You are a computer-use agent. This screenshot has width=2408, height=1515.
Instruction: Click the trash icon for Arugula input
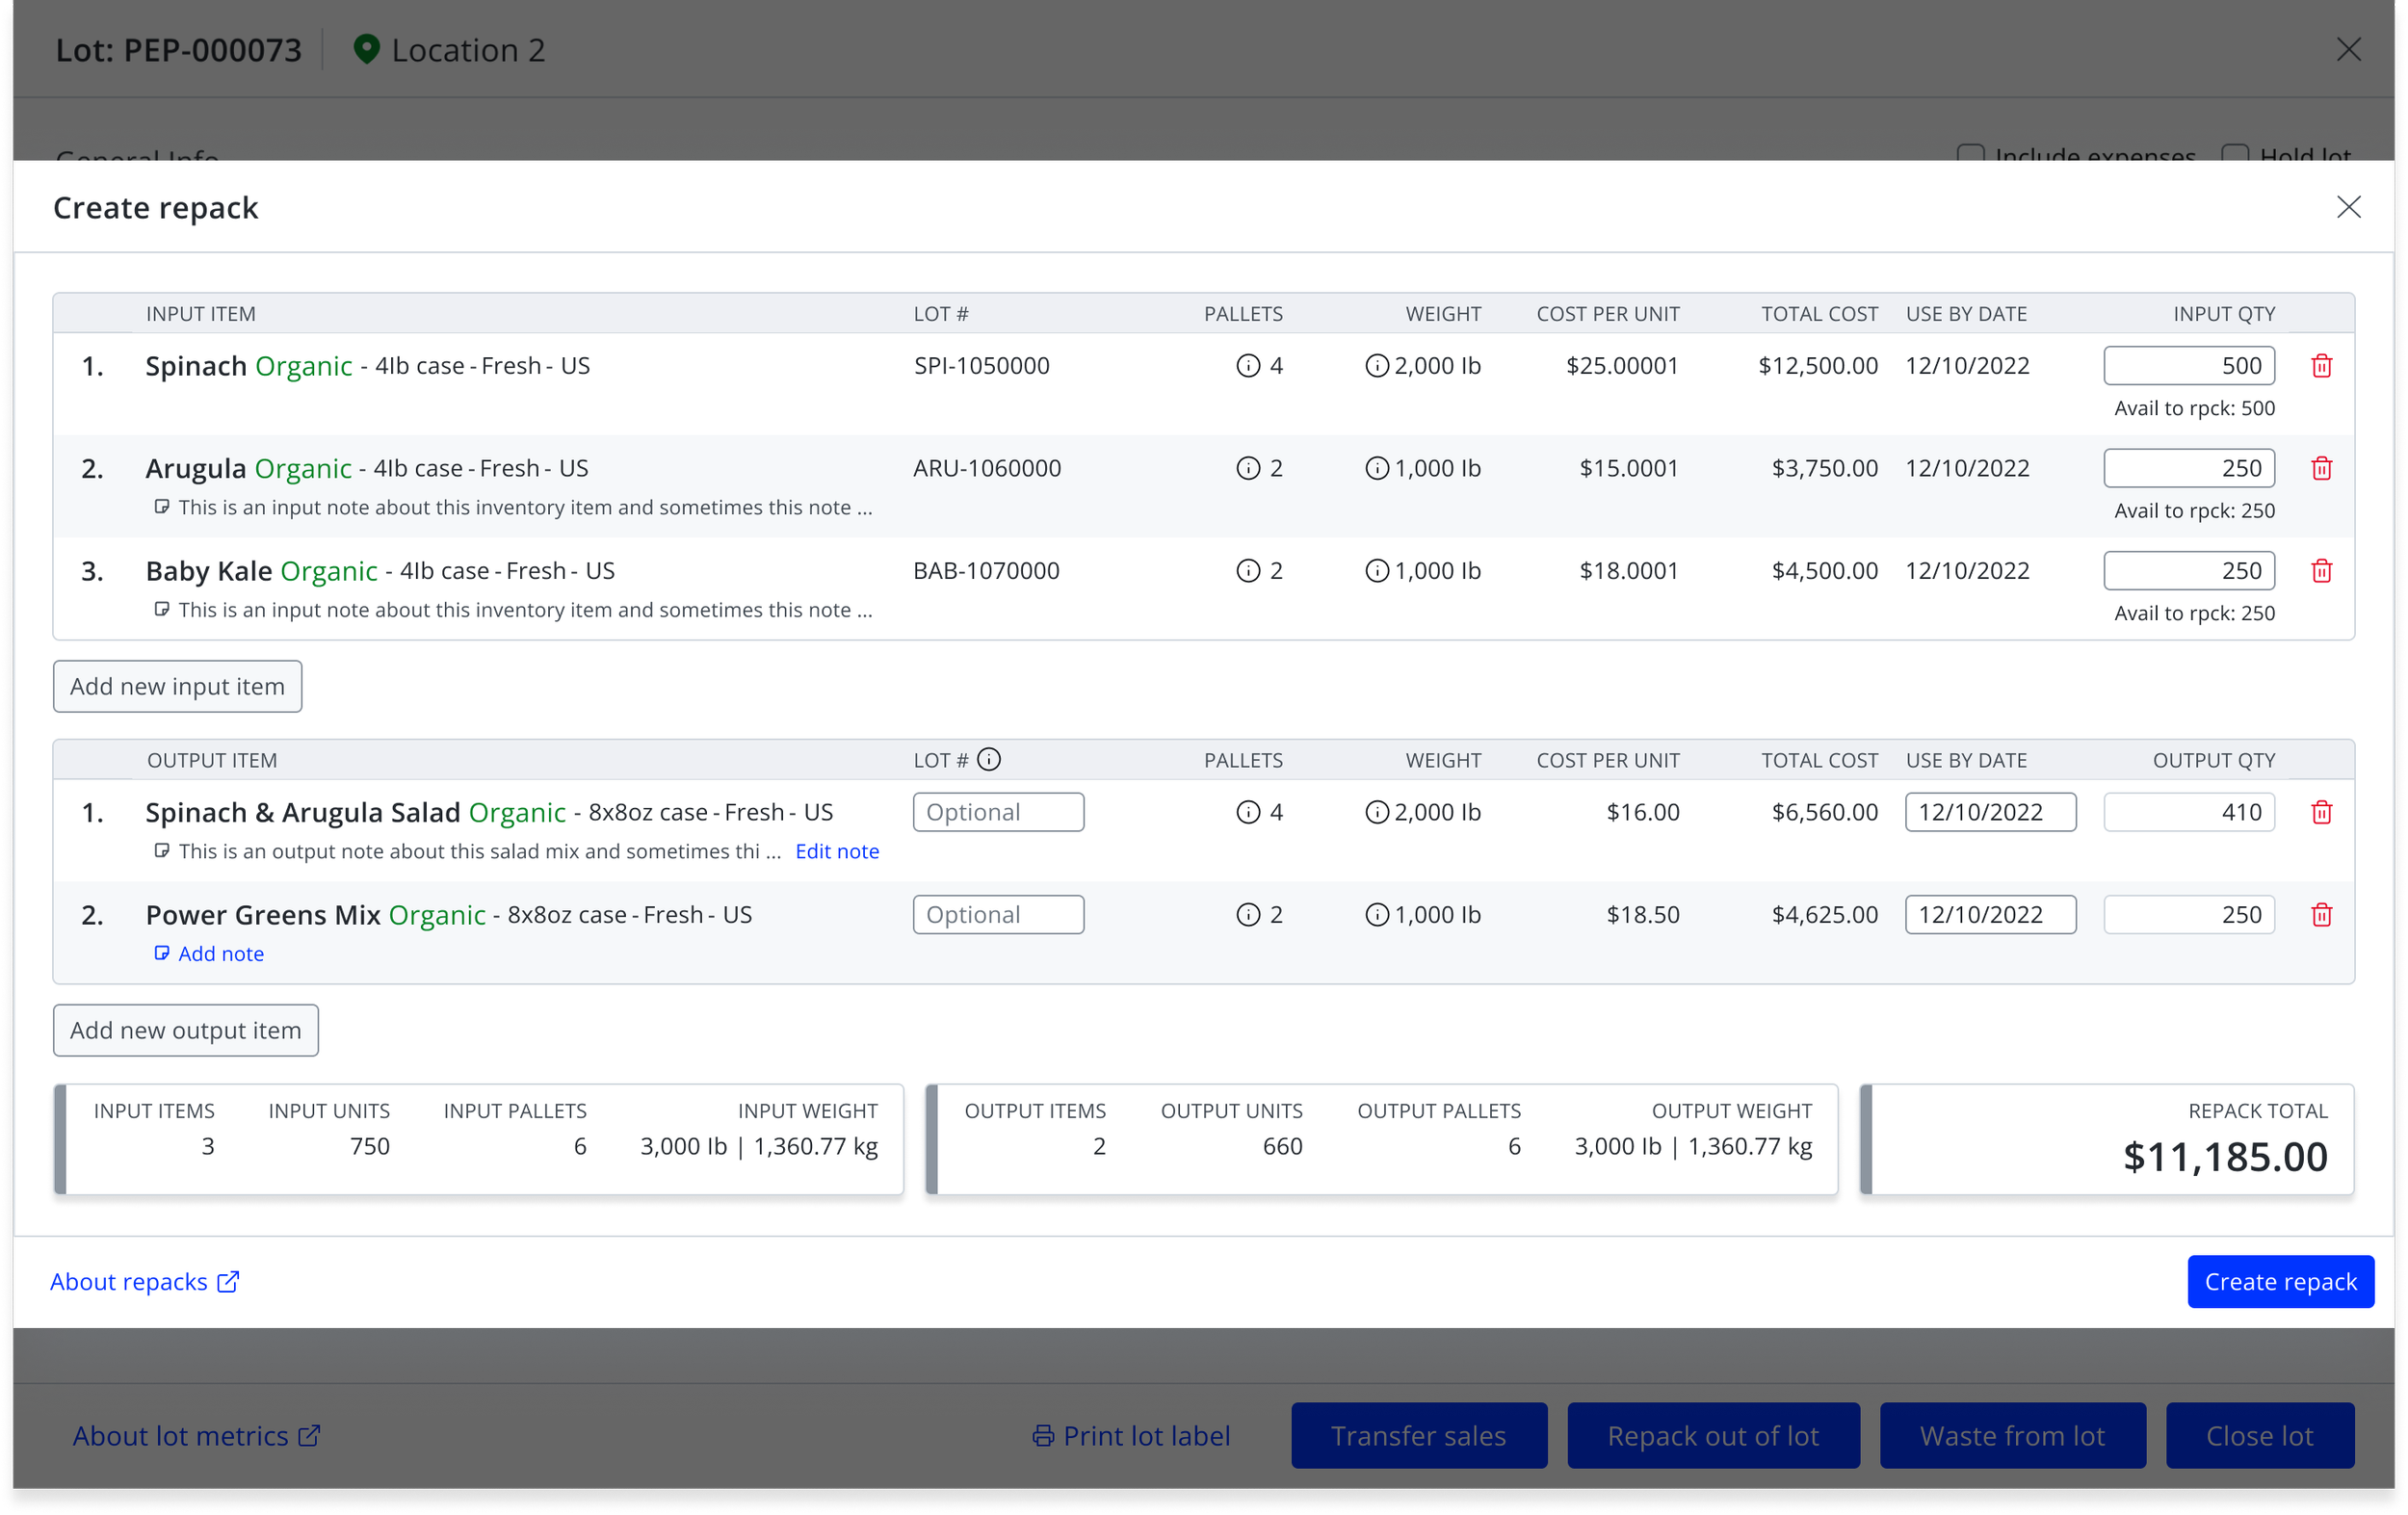[2321, 468]
